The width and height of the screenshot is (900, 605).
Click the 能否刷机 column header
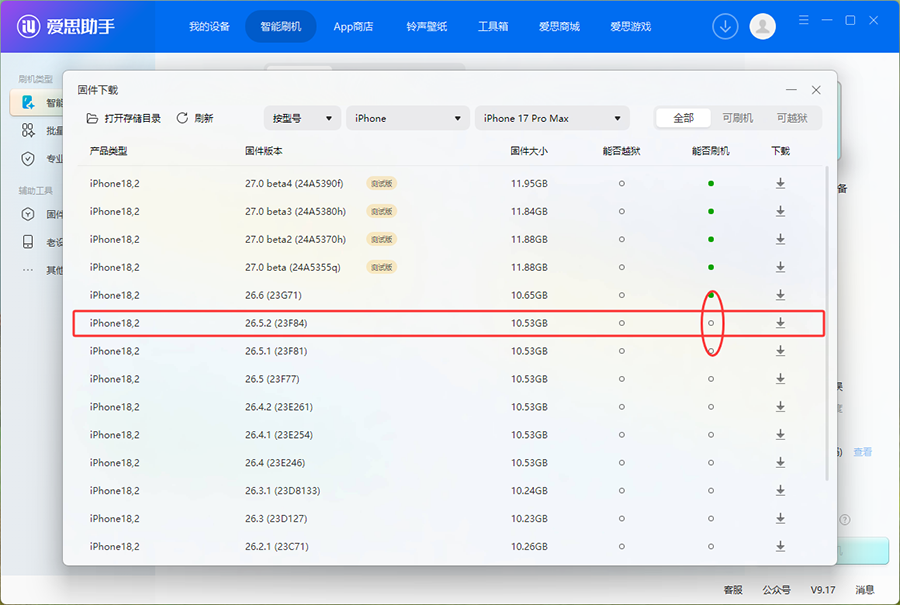(711, 151)
